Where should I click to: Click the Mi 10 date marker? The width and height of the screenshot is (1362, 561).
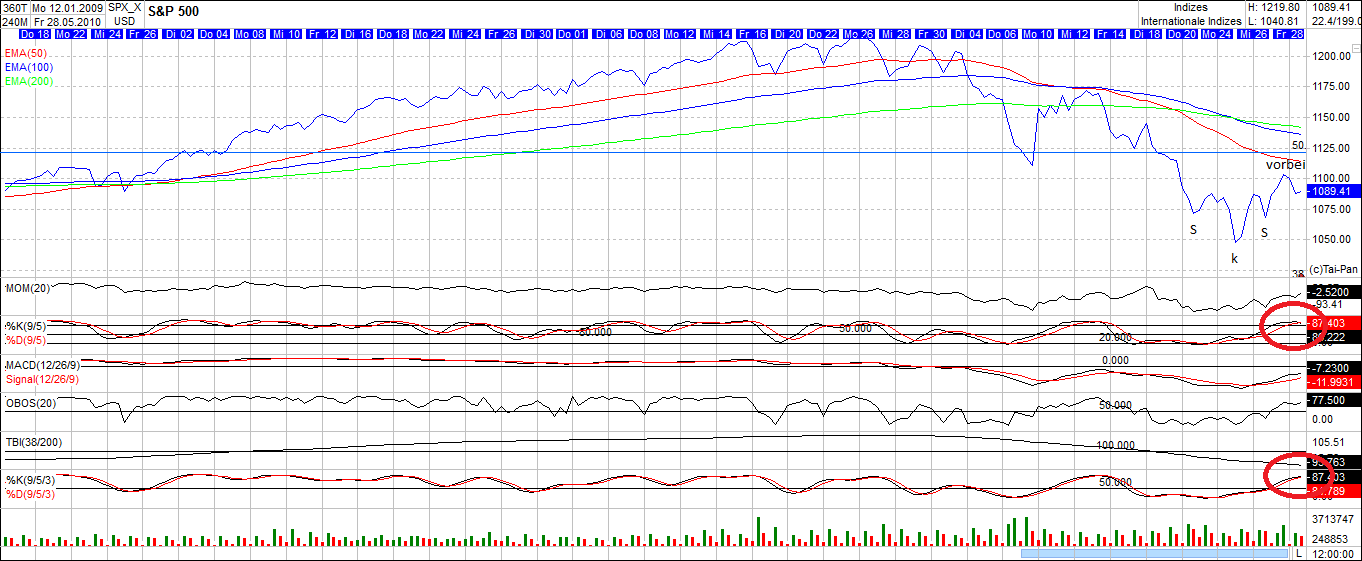(x=287, y=34)
